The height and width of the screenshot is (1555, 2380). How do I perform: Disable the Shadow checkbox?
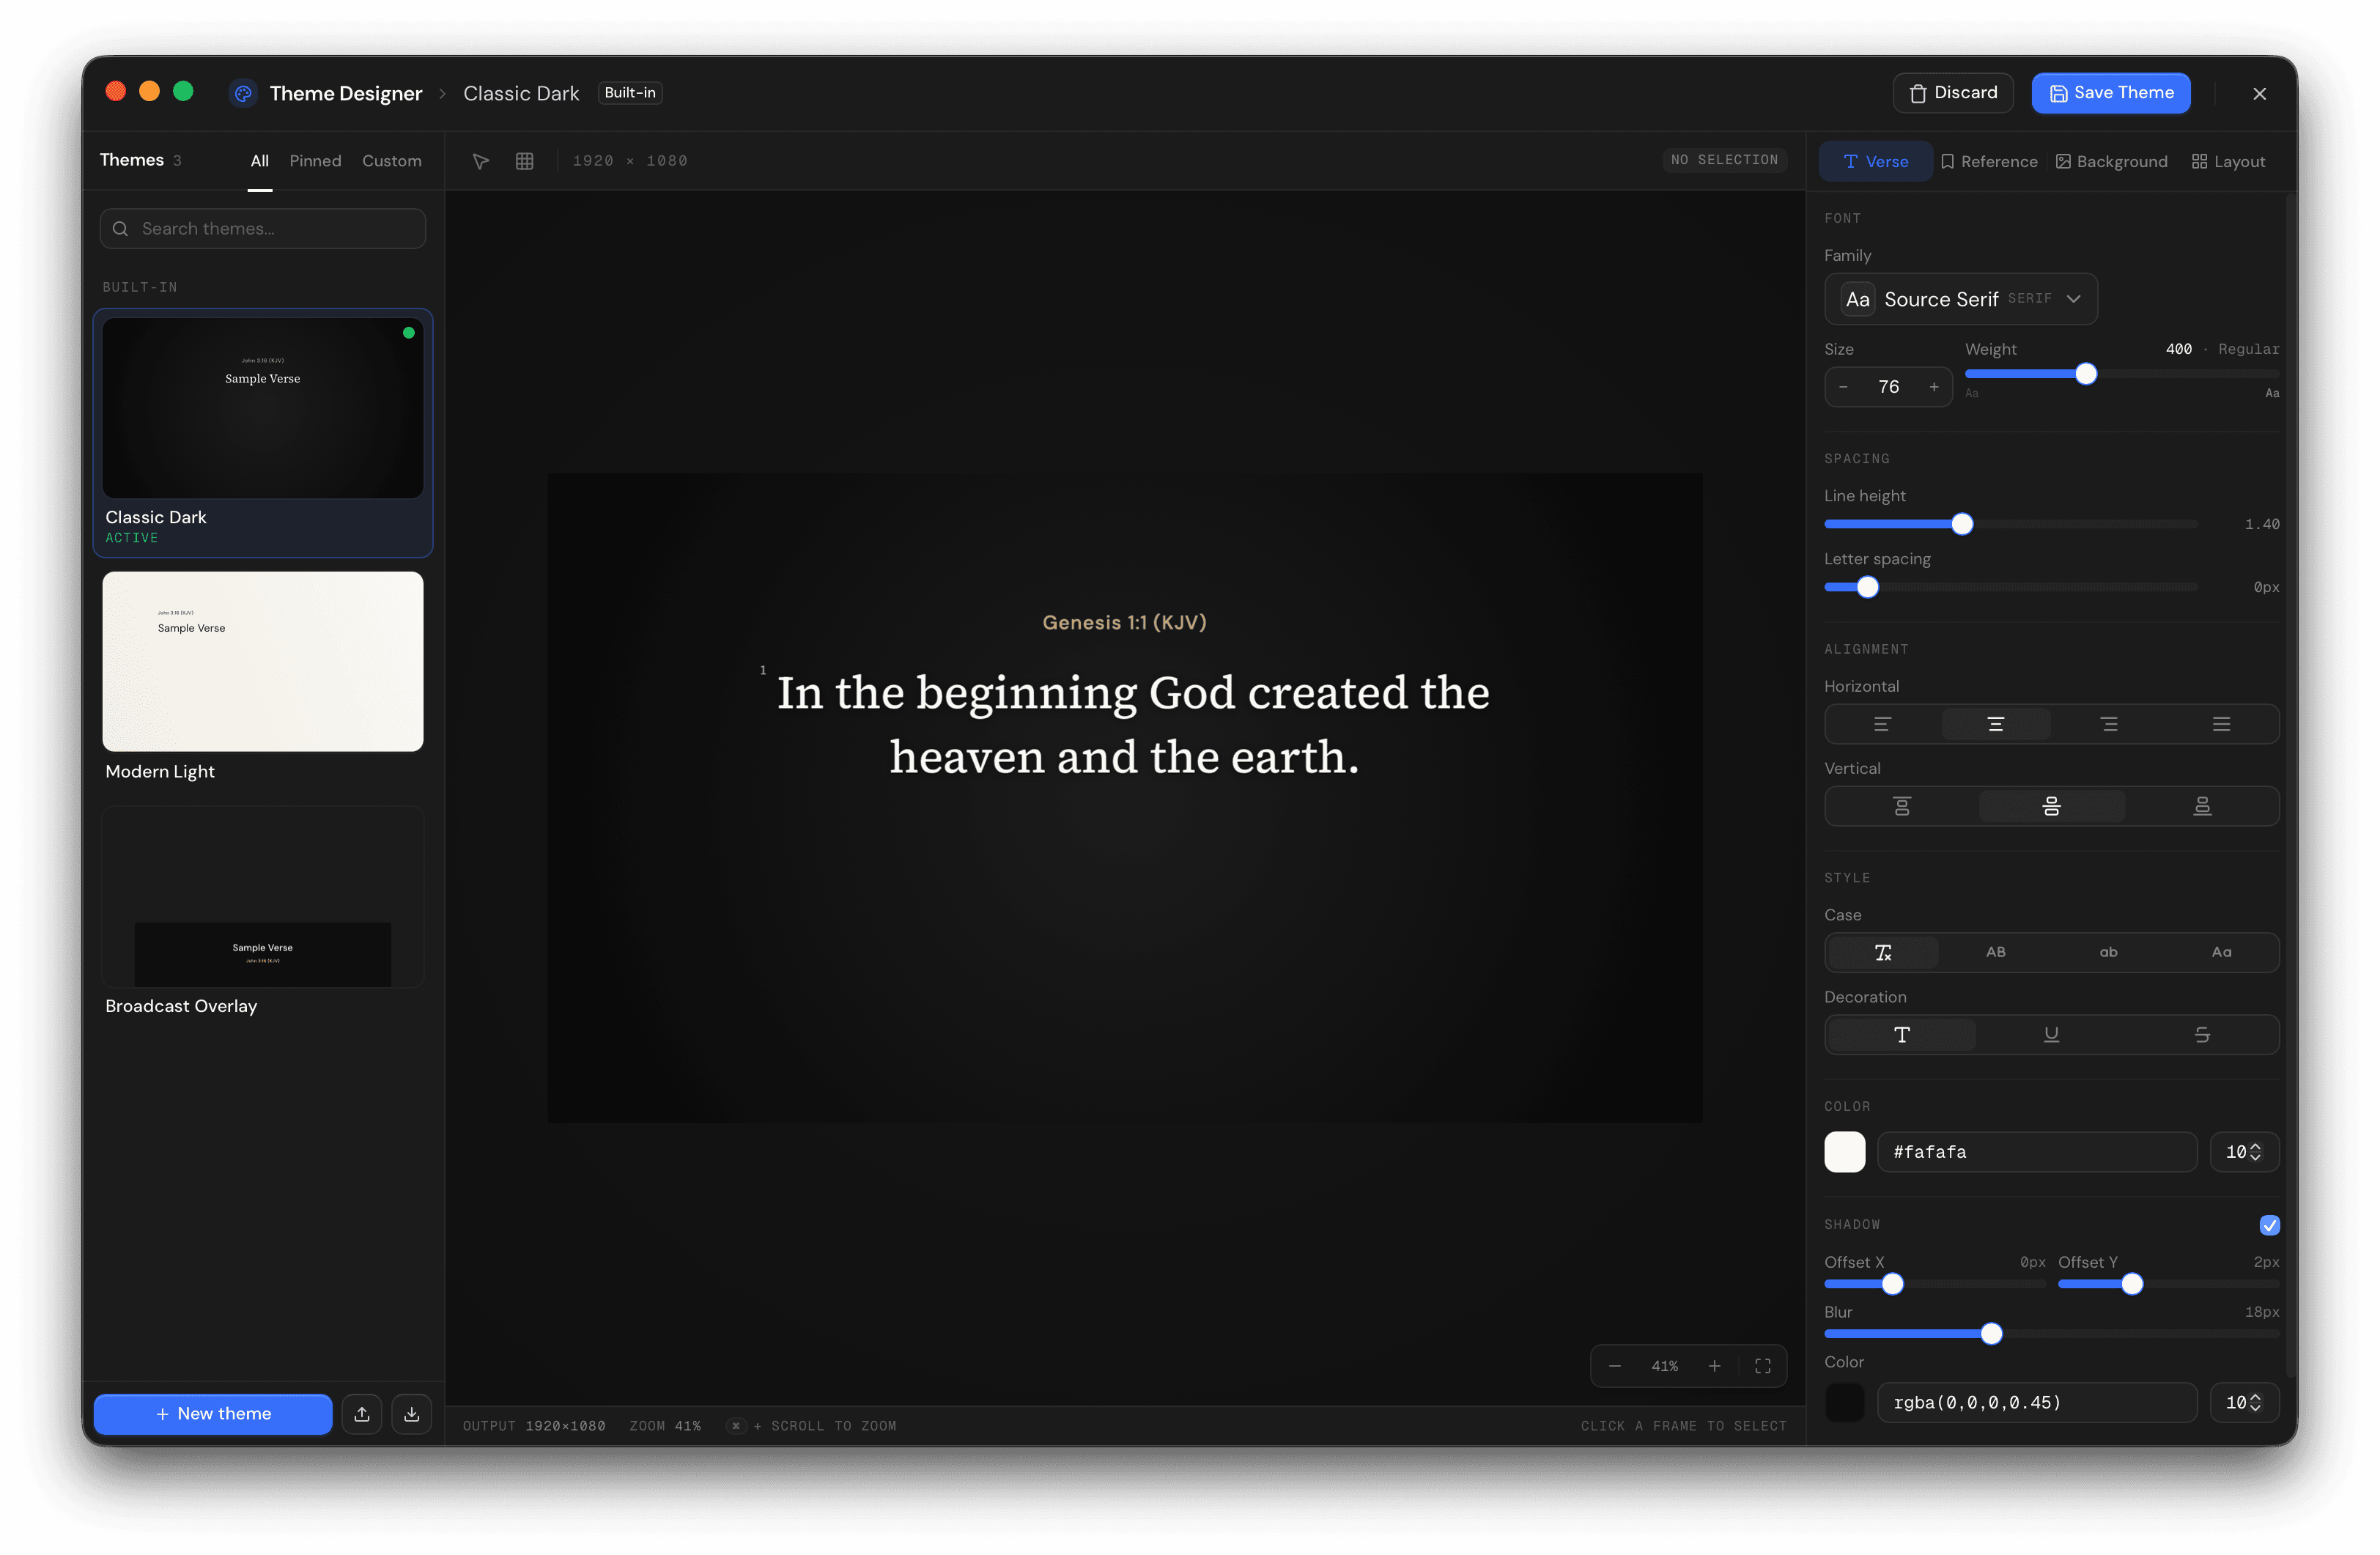pos(2269,1225)
